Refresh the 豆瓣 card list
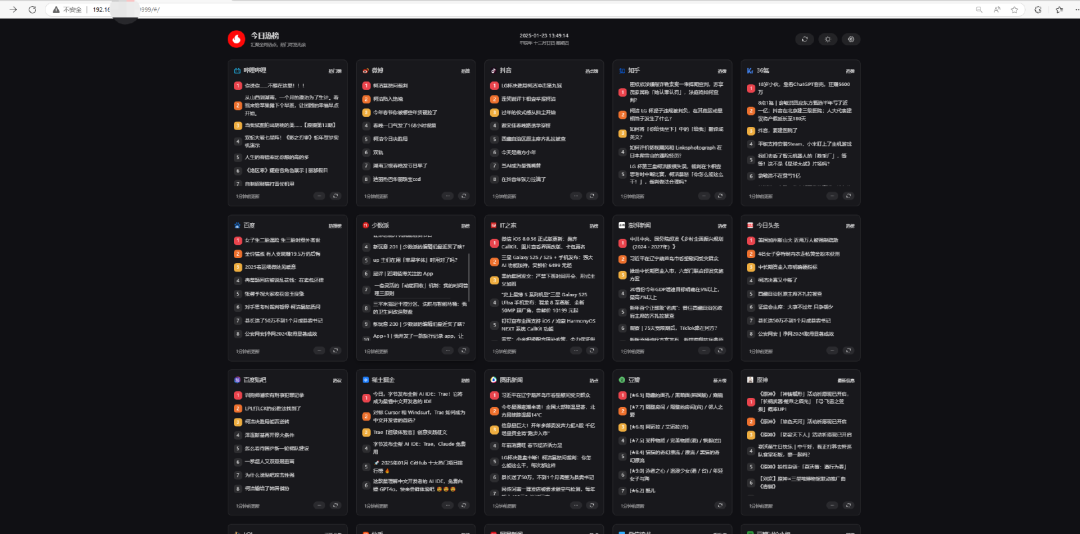 click(x=720, y=506)
